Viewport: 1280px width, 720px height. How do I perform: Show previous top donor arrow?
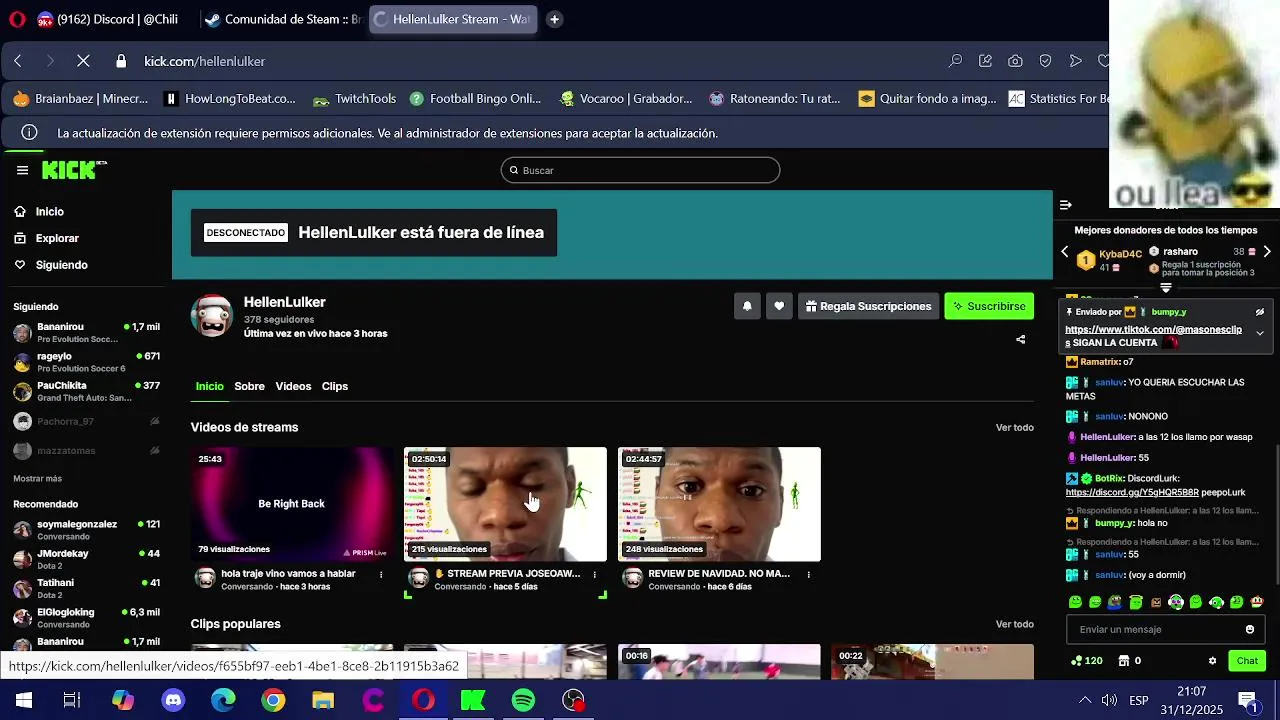tap(1065, 252)
